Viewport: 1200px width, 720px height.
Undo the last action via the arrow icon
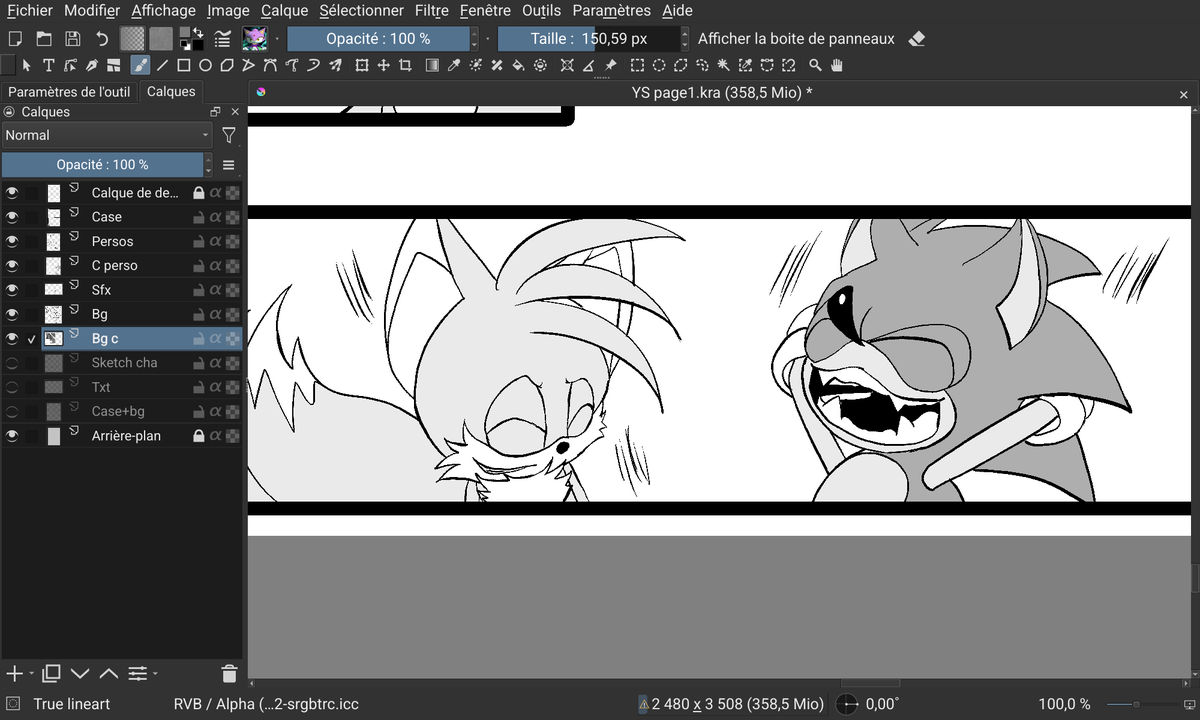(x=102, y=39)
